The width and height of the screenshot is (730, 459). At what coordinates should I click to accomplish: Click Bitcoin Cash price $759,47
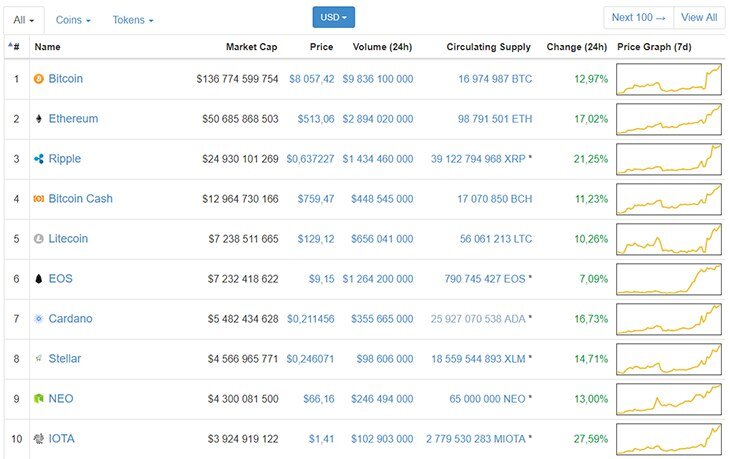click(x=316, y=199)
